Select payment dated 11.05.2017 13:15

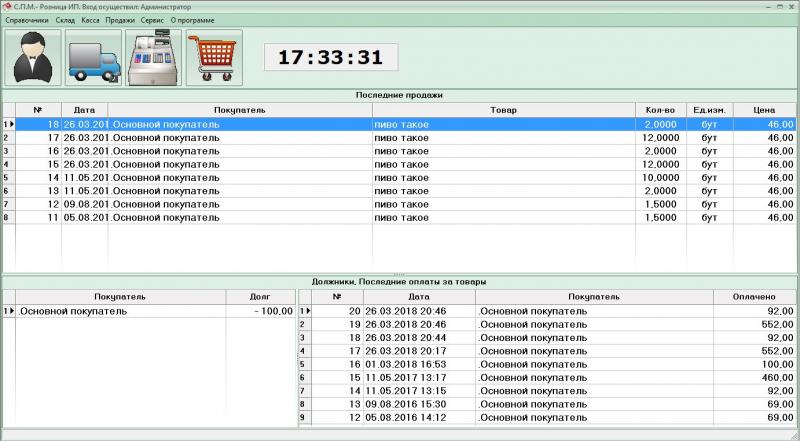pos(547,391)
